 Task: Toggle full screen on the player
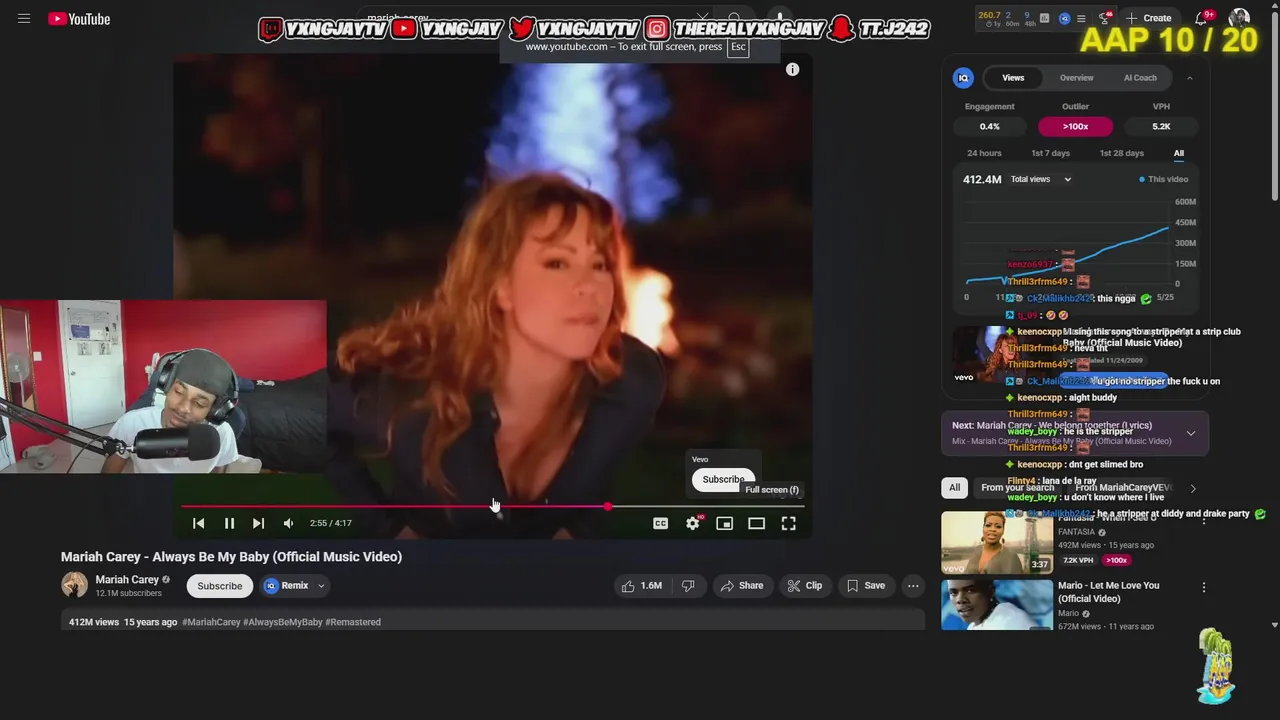[788, 523]
